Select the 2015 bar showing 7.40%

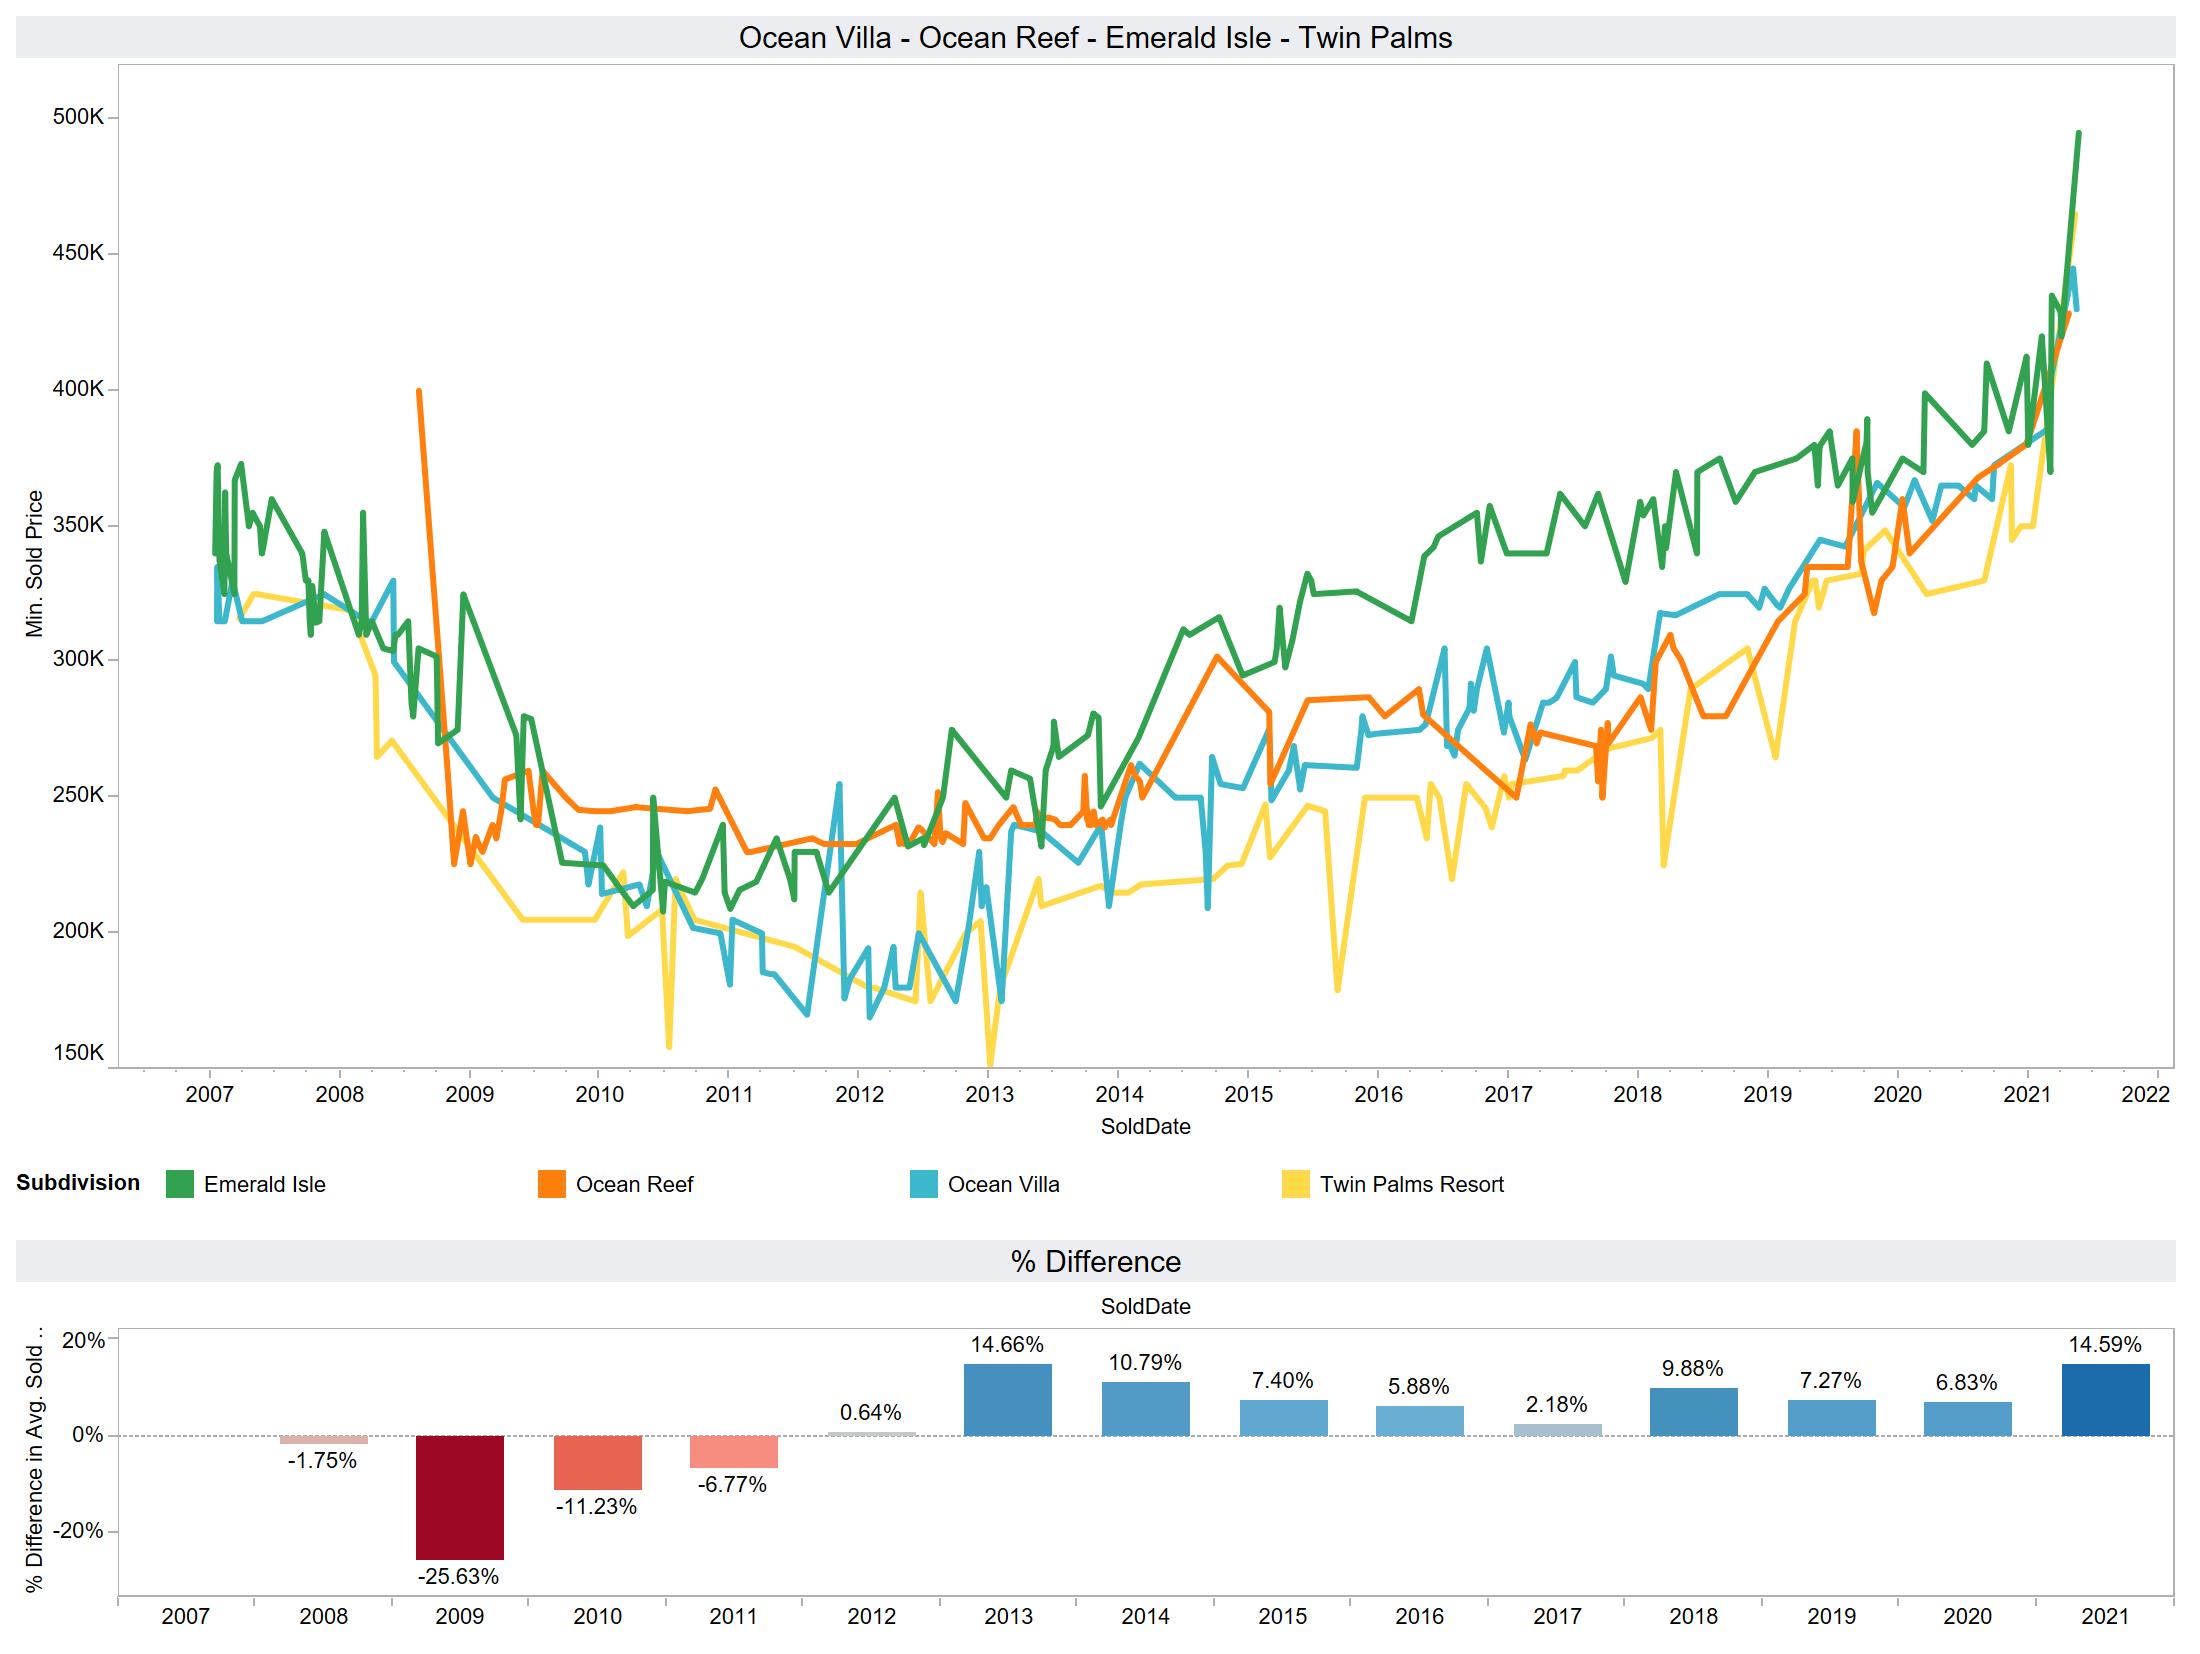(1283, 1418)
